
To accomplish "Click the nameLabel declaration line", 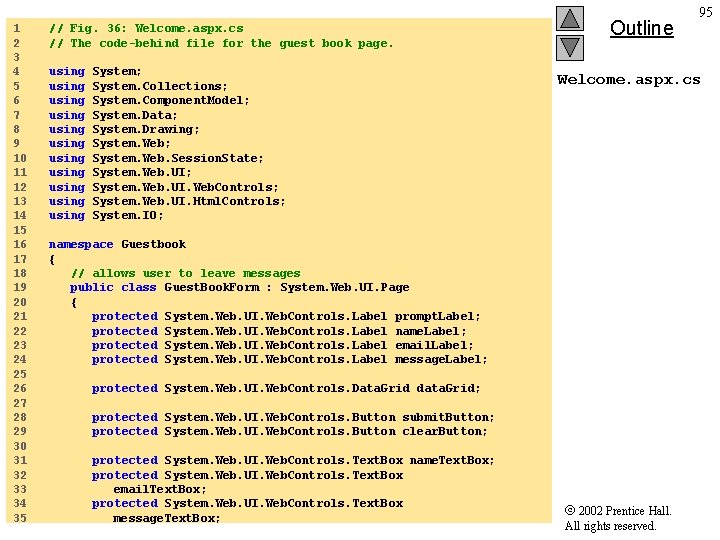I will pyautogui.click(x=279, y=332).
